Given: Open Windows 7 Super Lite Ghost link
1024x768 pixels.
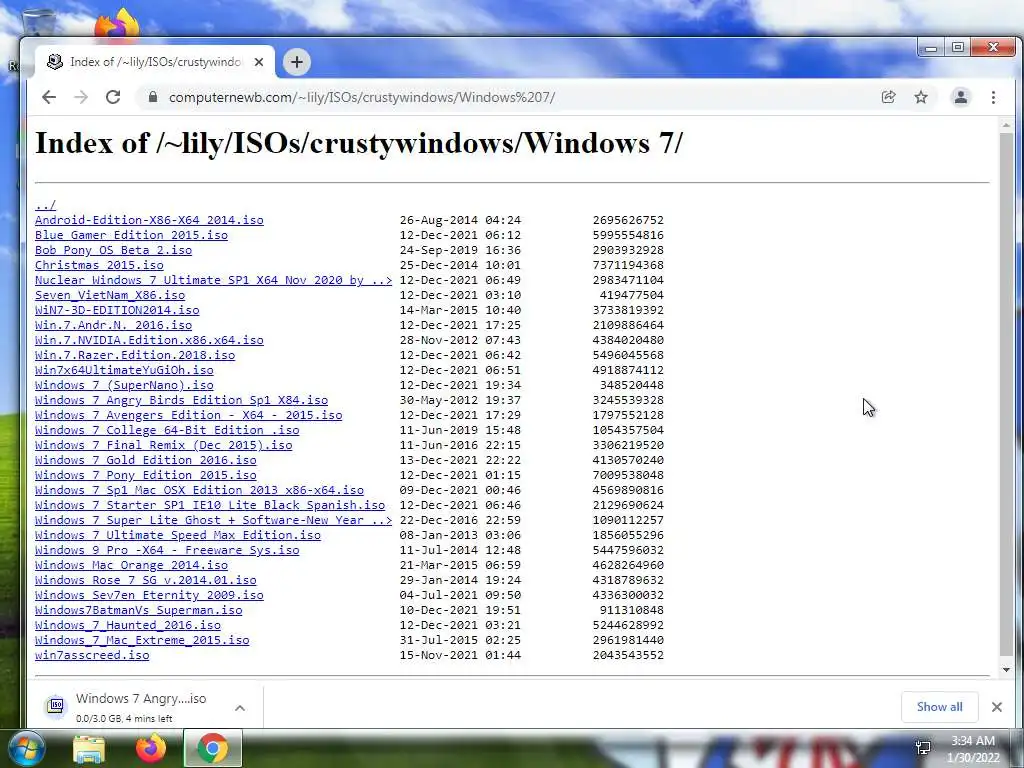Looking at the screenshot, I should [214, 520].
